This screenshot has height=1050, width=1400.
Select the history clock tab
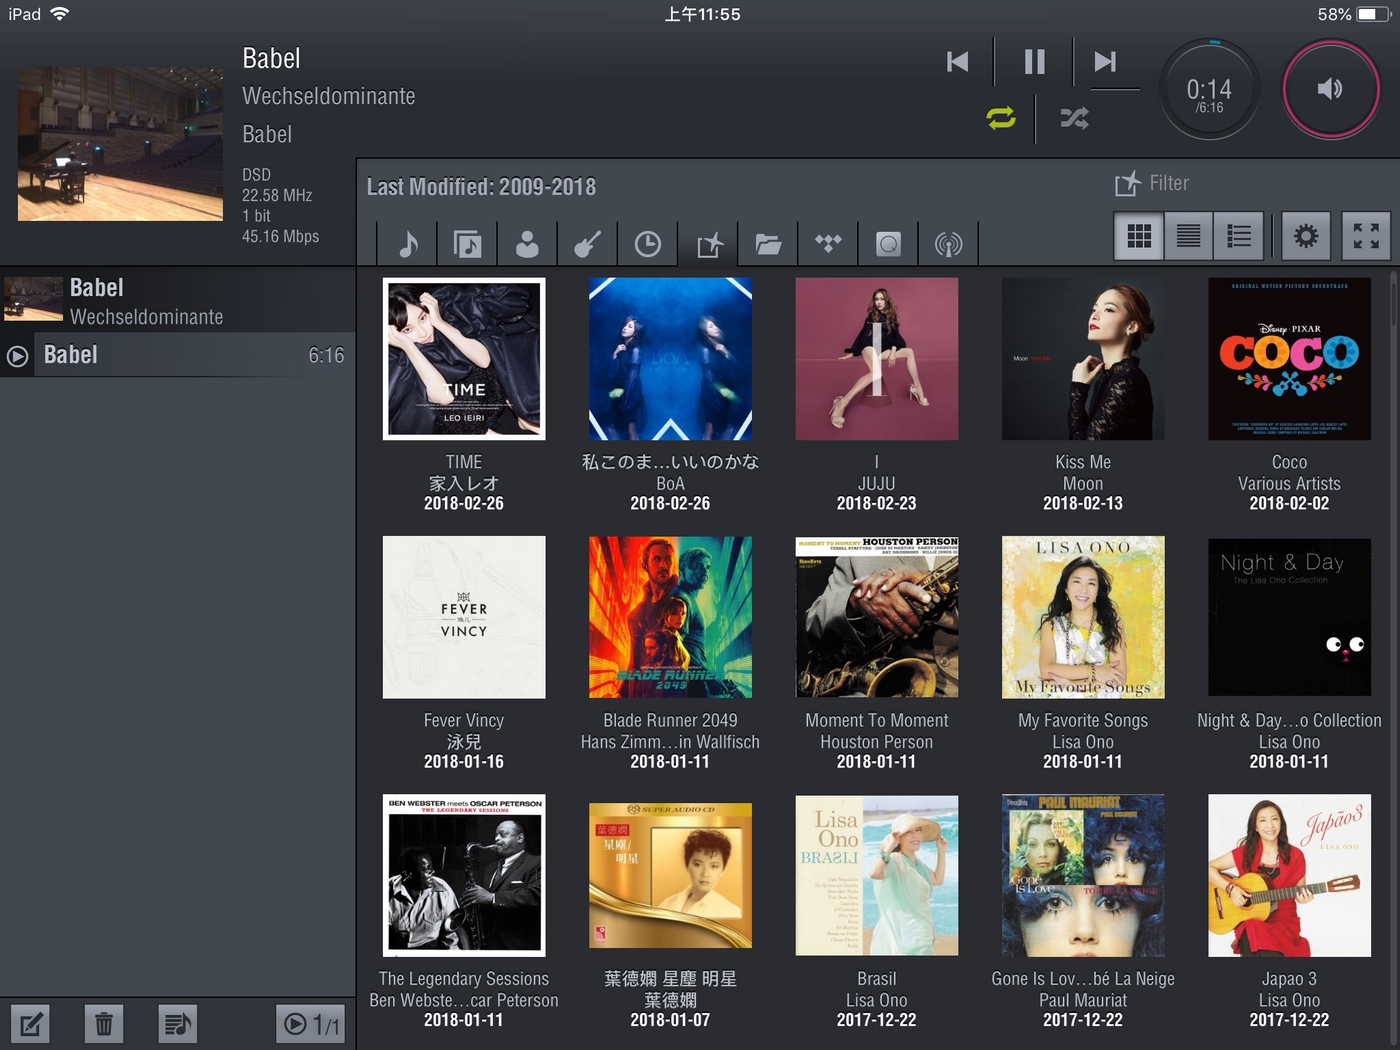(648, 243)
